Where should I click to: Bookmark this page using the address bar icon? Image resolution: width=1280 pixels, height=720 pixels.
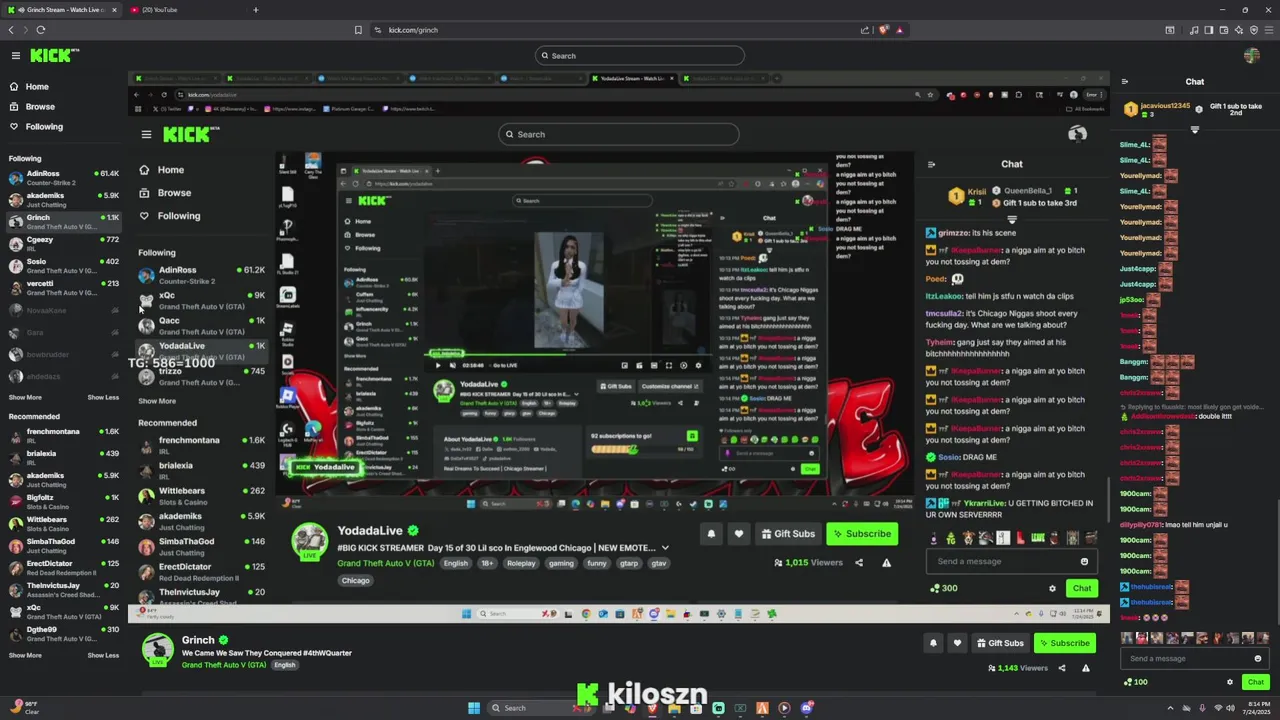pos(358,30)
